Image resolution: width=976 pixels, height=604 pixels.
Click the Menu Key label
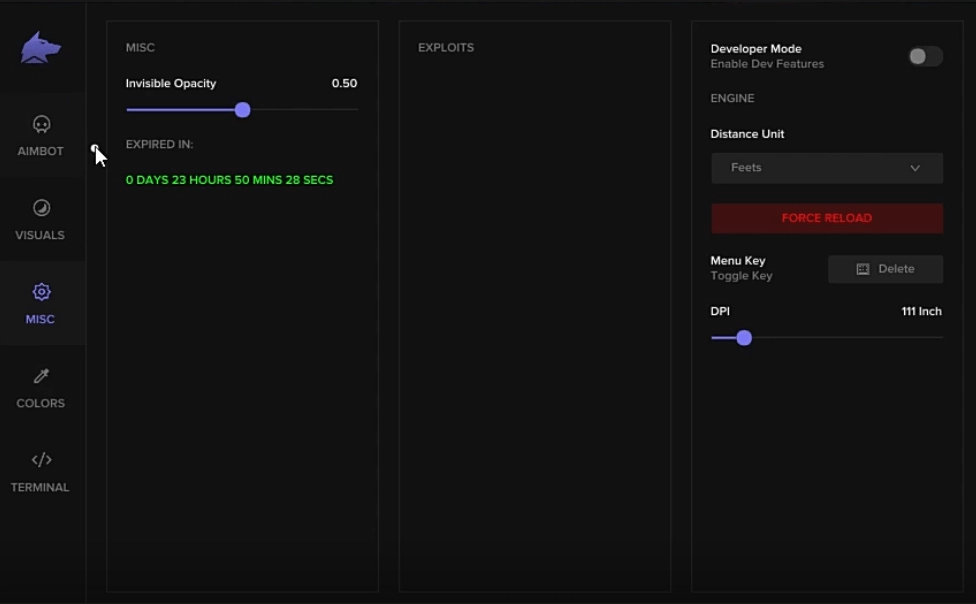(738, 261)
